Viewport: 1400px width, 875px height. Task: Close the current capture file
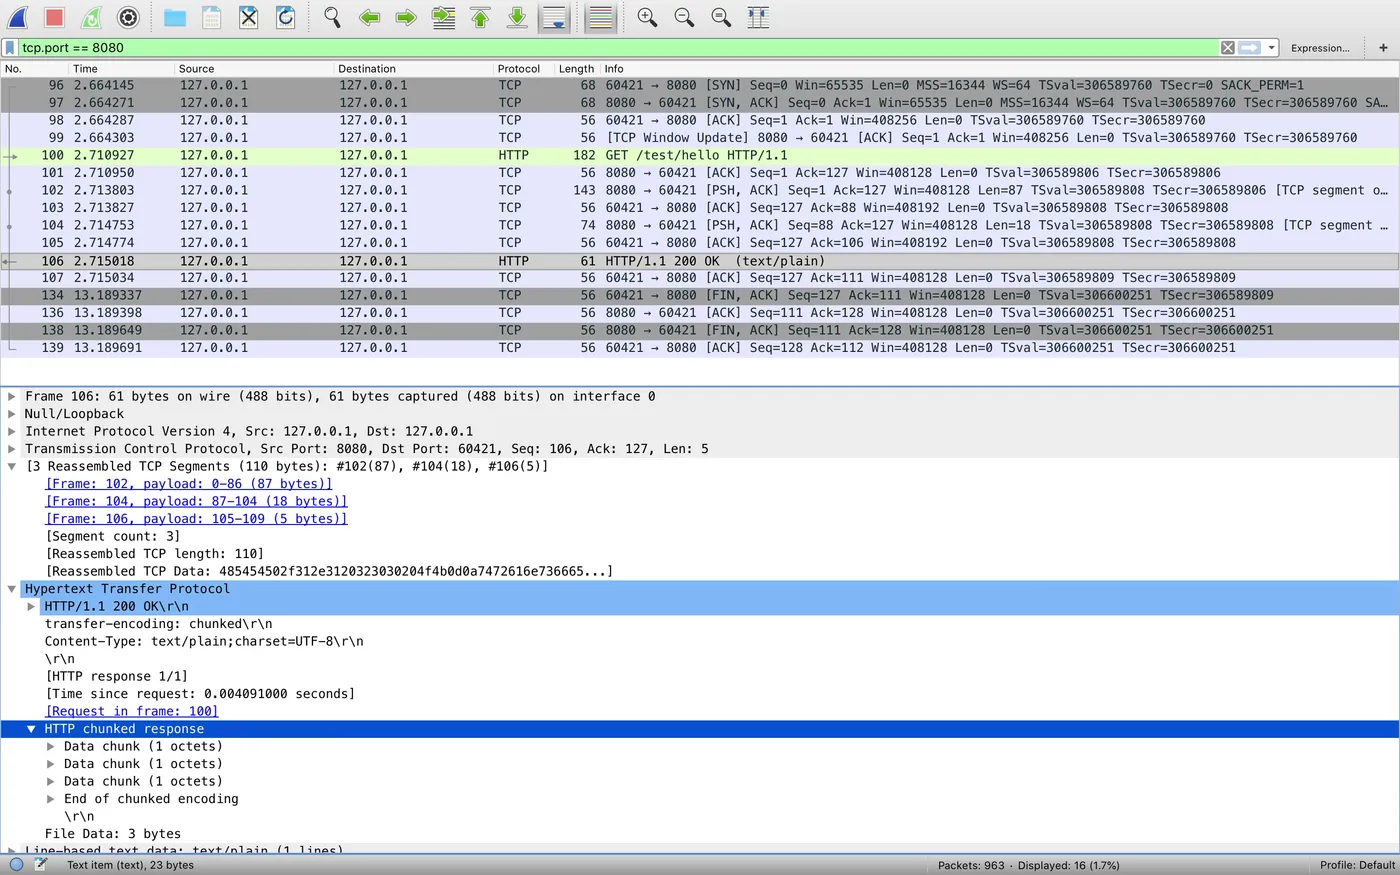coord(249,17)
